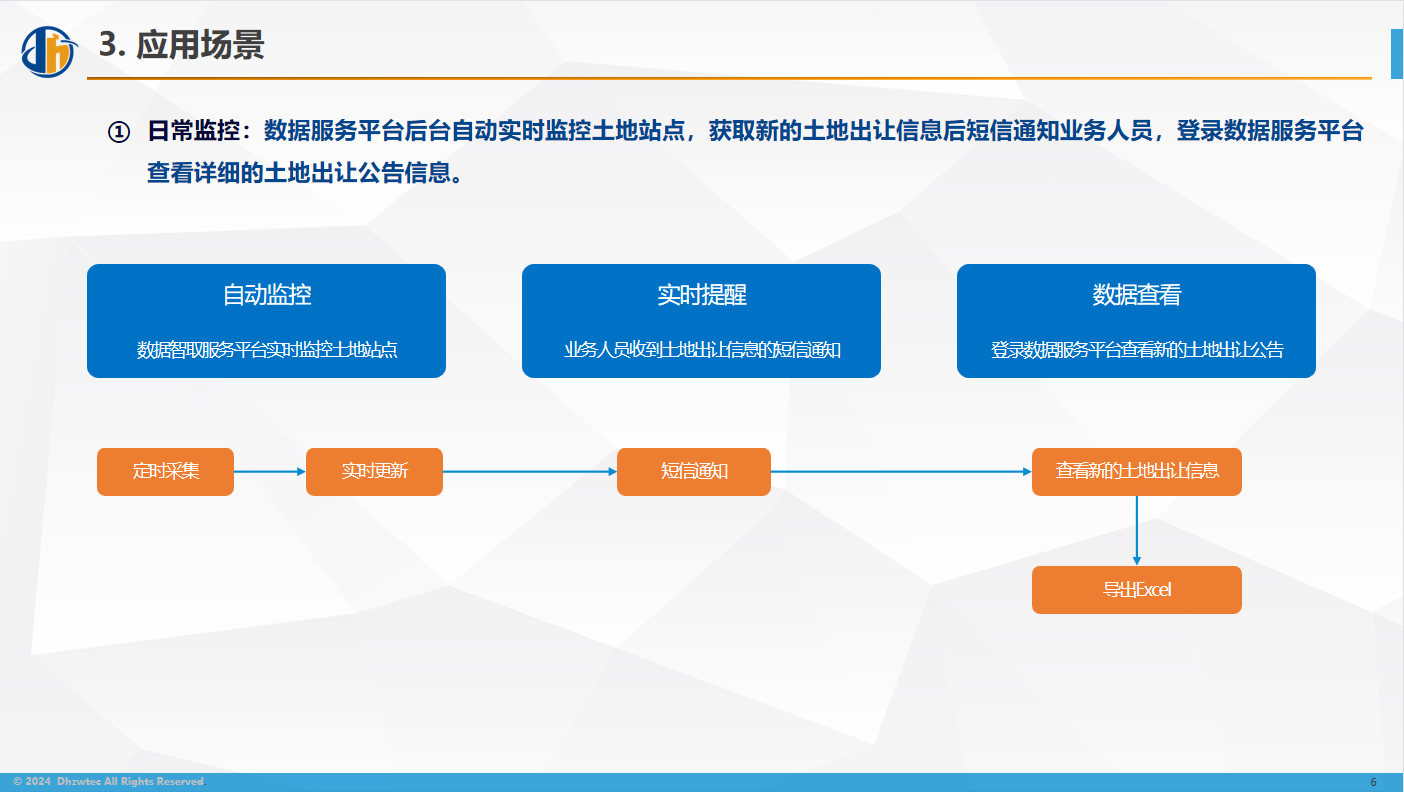Click the 定时采集 orange box
Viewport: 1404px width, 792px height.
click(165, 472)
